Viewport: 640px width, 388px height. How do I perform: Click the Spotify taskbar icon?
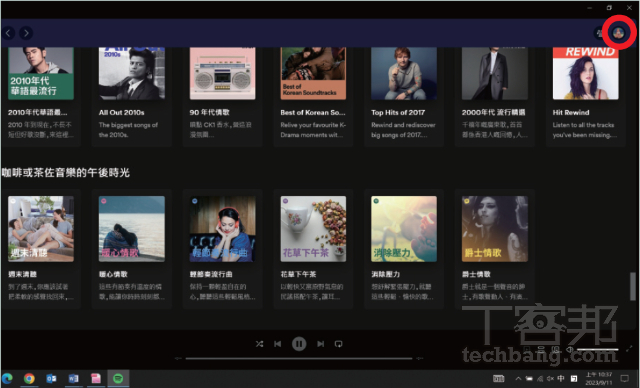118,378
